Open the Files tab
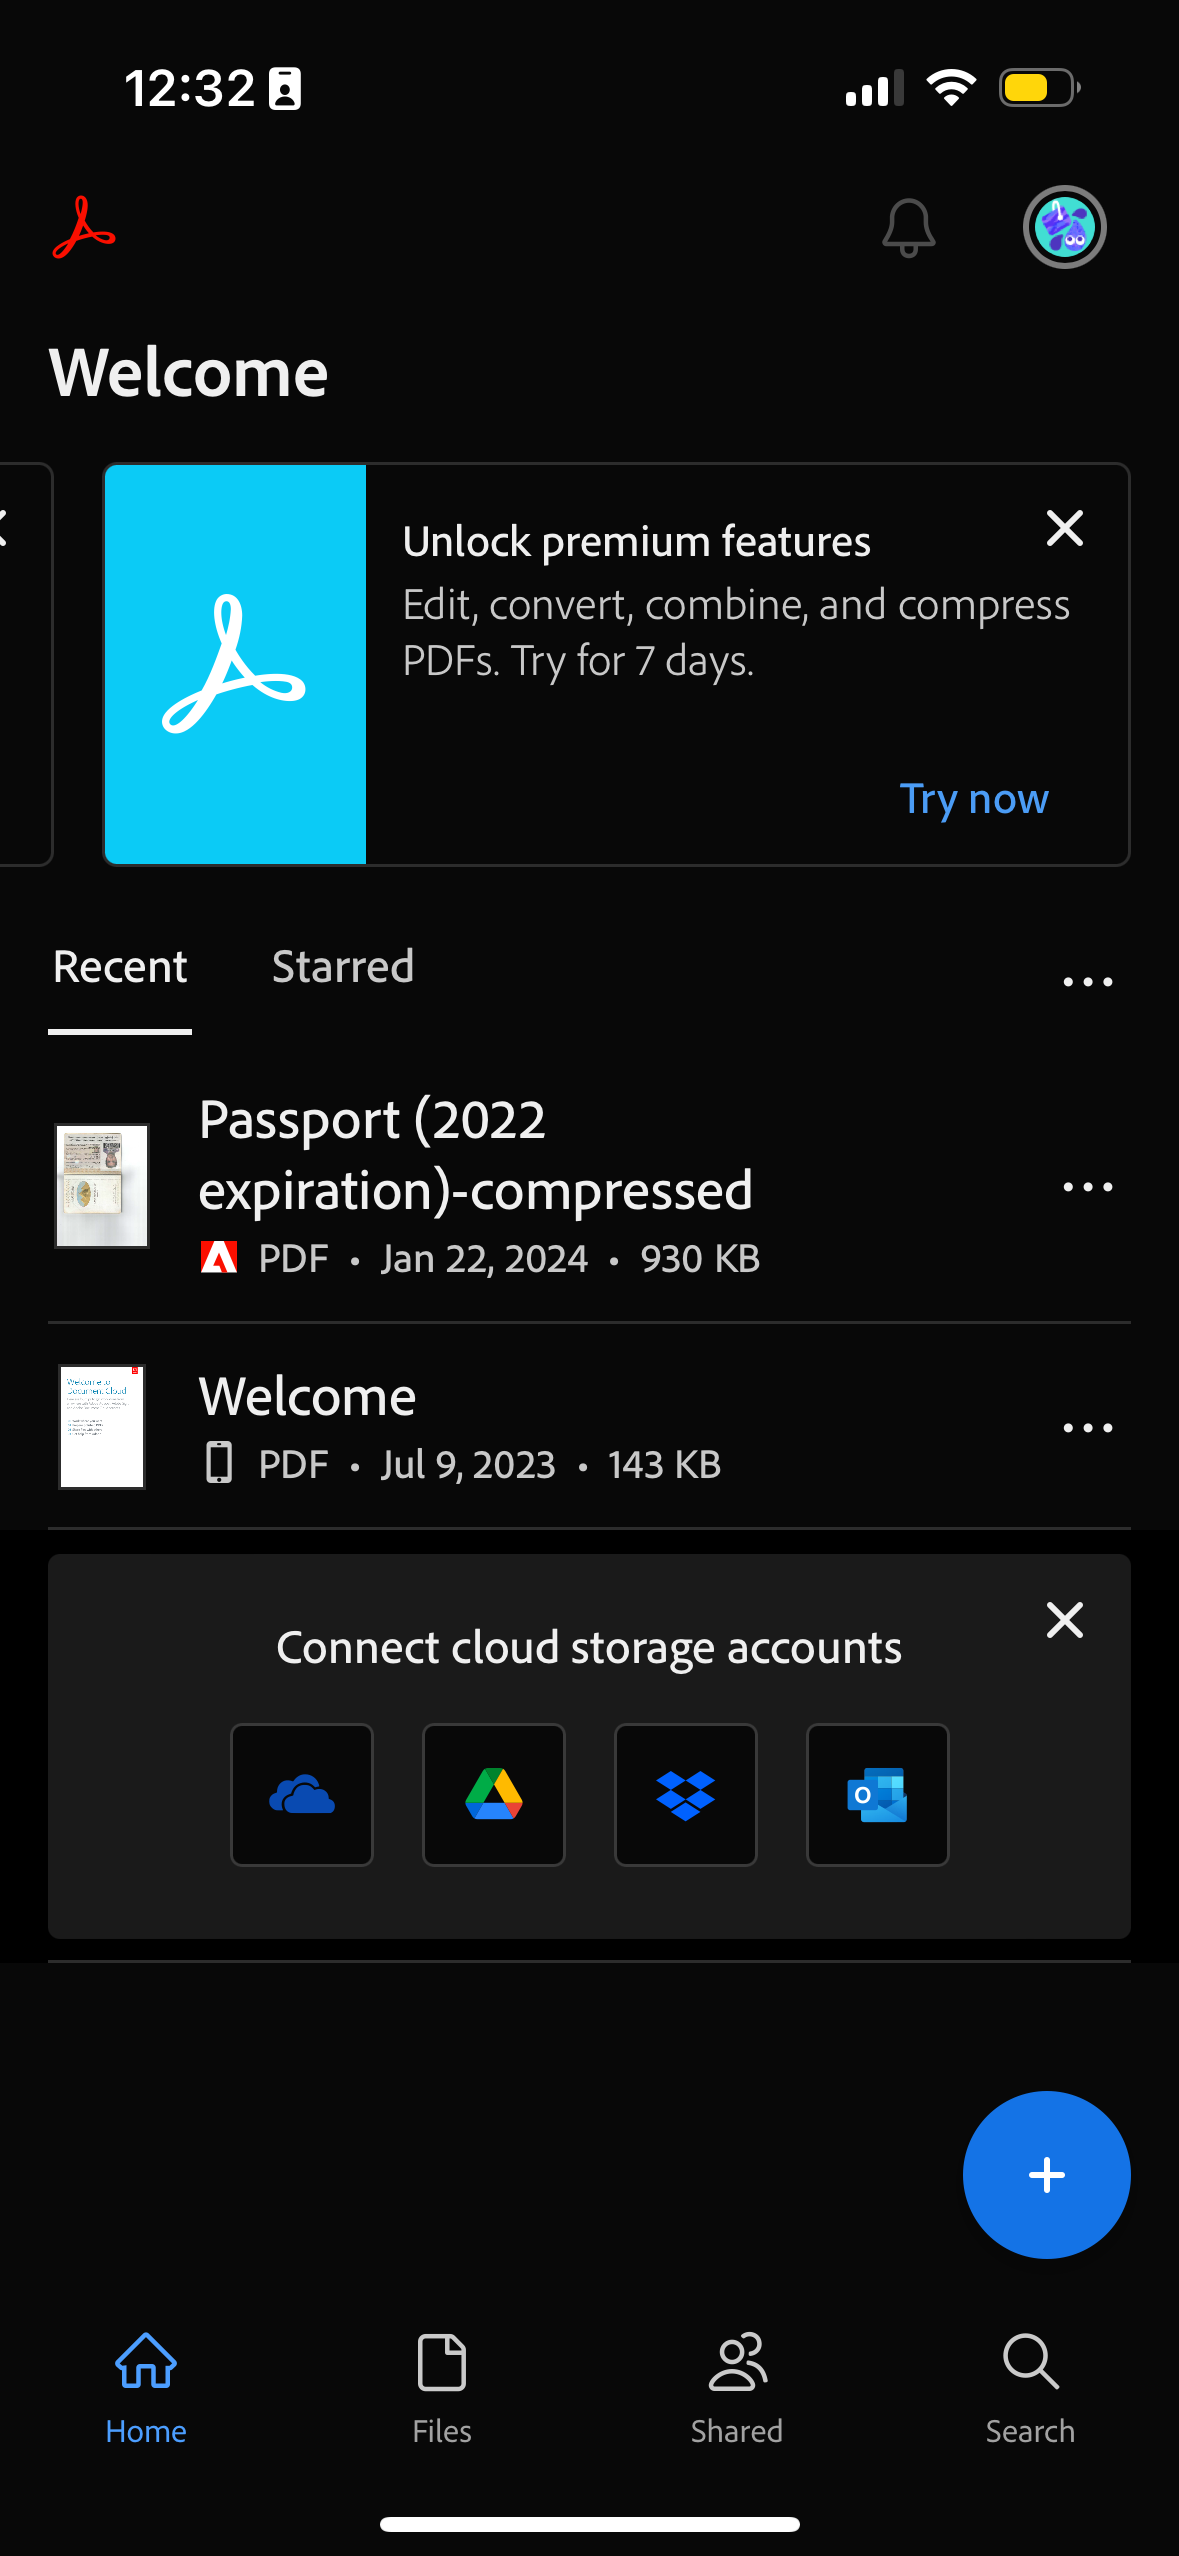This screenshot has height=2556, width=1179. (442, 2389)
